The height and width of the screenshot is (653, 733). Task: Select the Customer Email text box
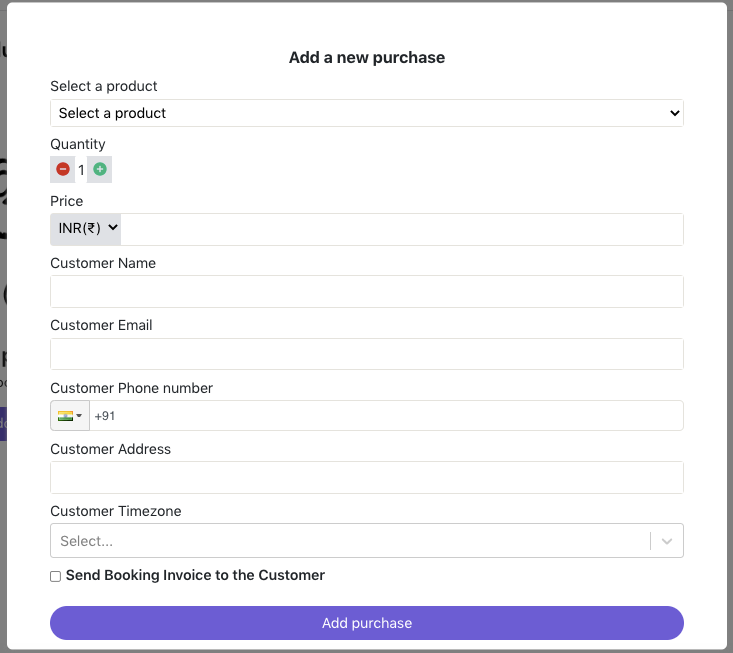[367, 353]
